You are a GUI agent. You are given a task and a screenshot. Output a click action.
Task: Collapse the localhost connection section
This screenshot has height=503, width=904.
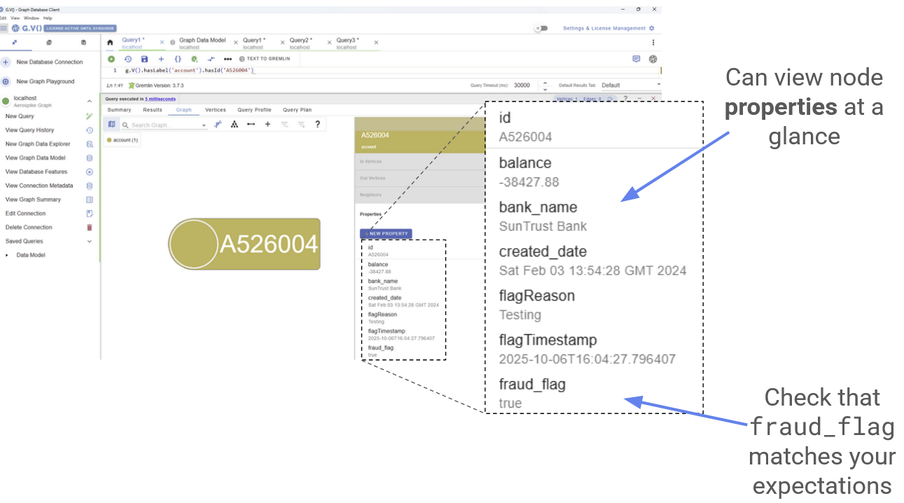coord(90,100)
